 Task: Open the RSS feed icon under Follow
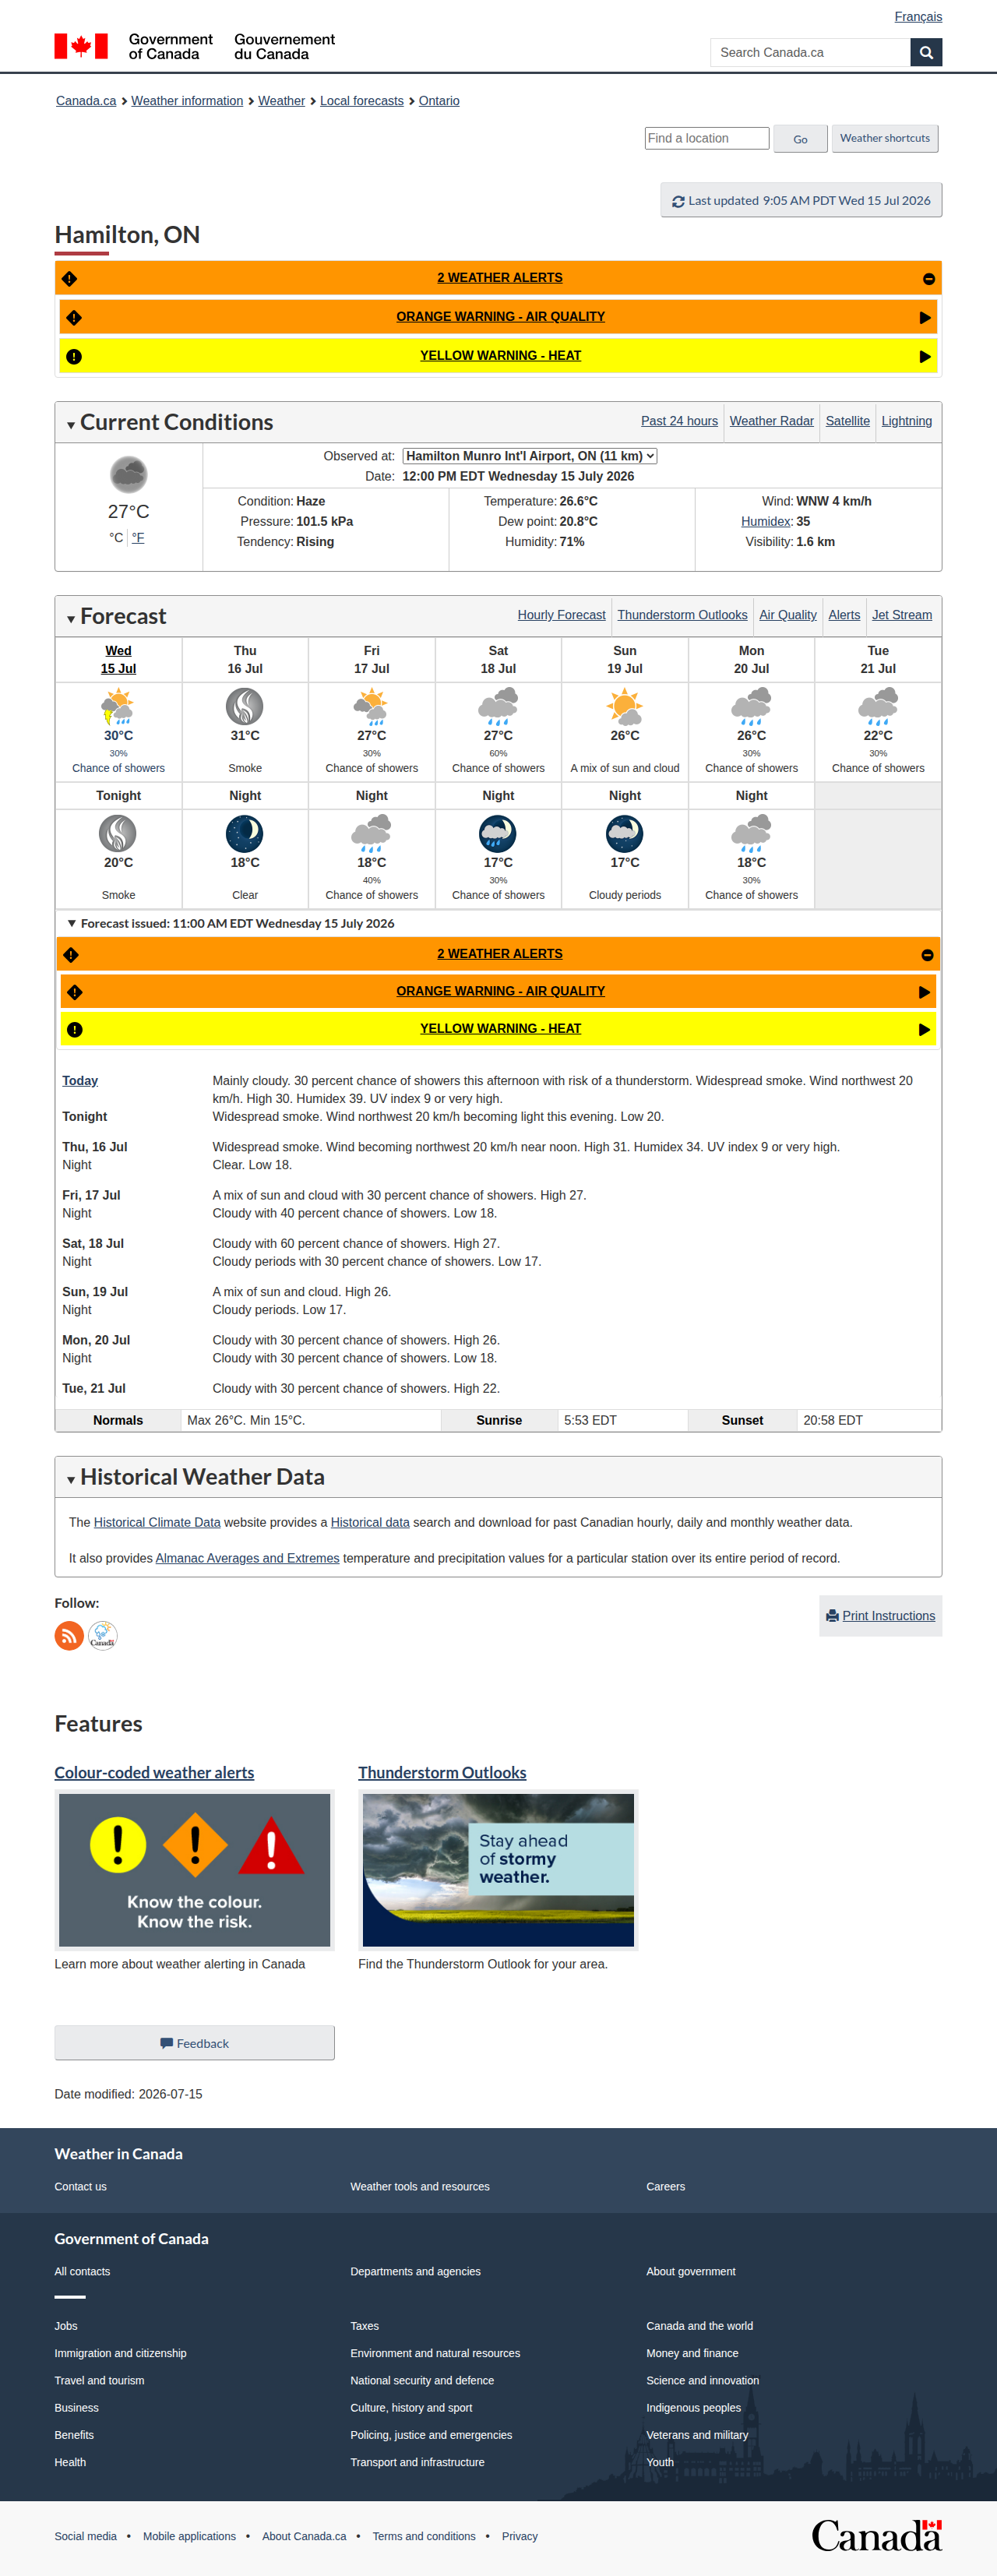pos(69,1636)
